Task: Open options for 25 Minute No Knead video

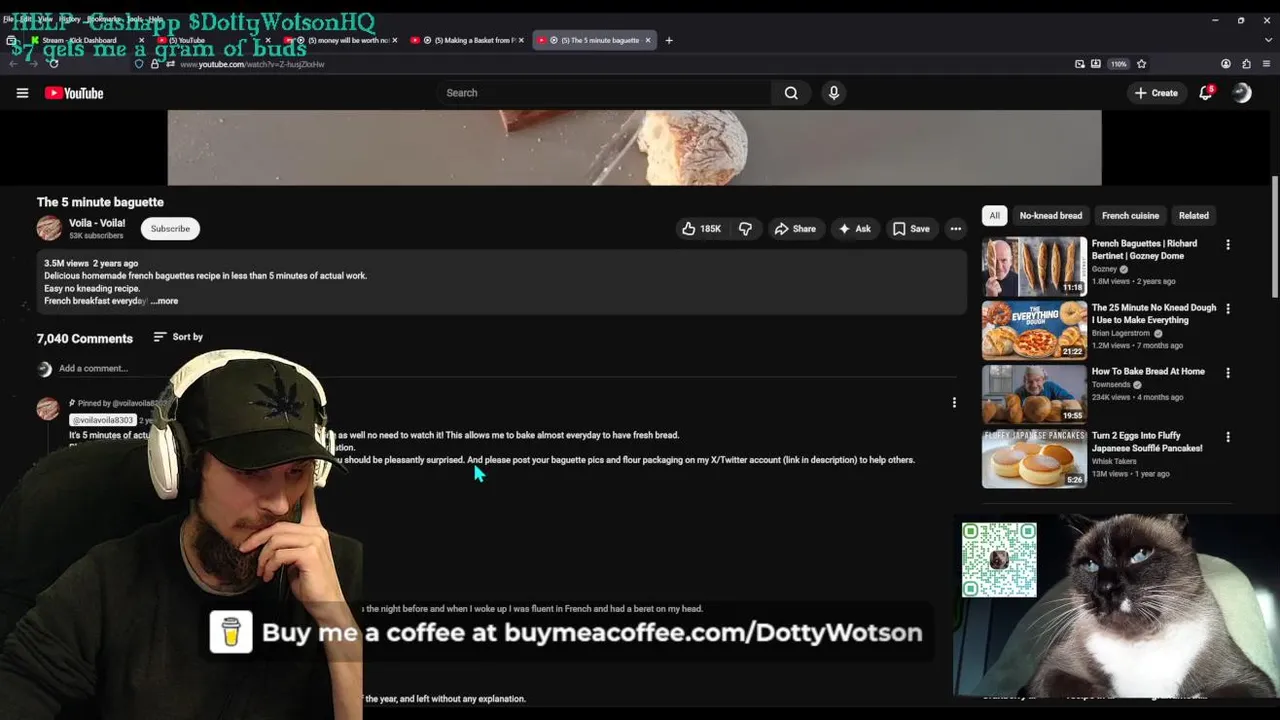Action: [x=1228, y=309]
